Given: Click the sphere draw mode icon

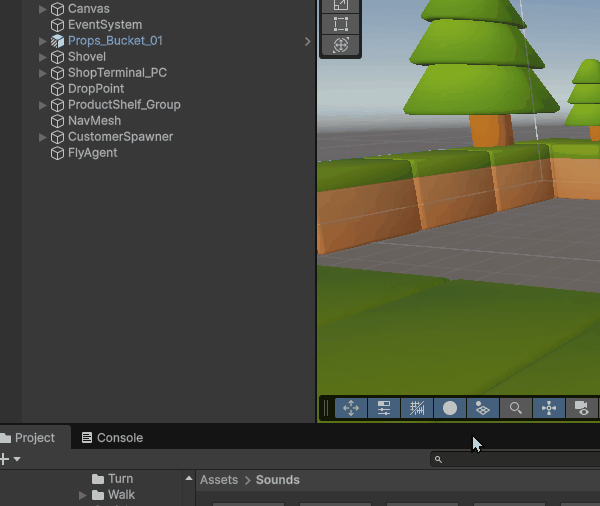Looking at the screenshot, I should coord(450,408).
